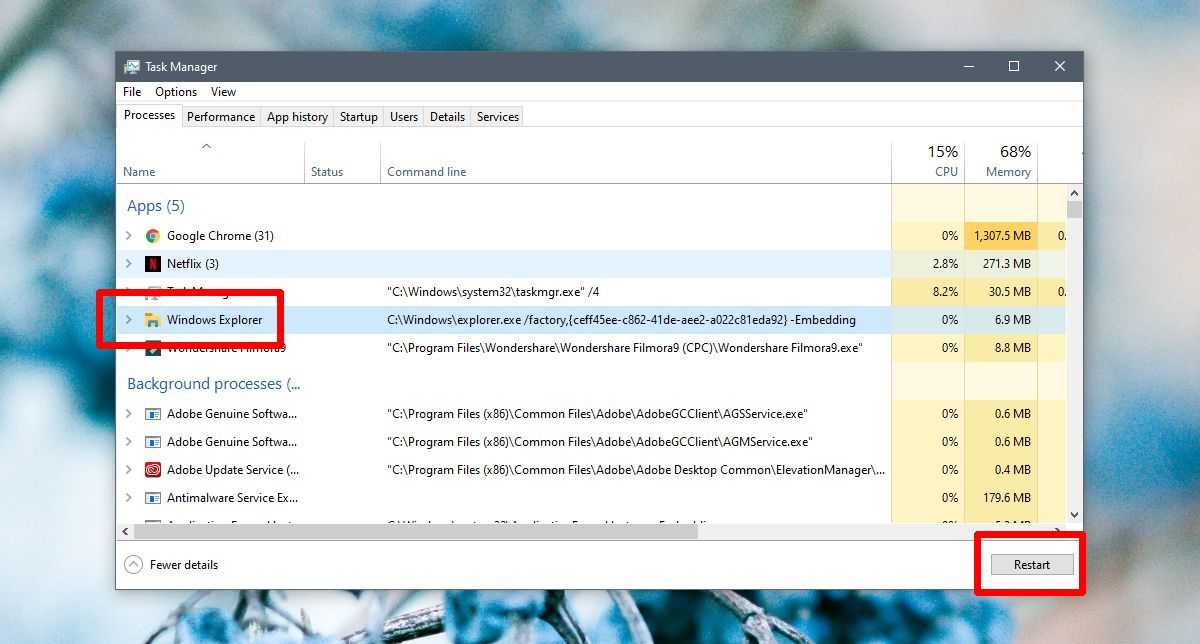Open the Options menu
The image size is (1200, 644).
(175, 92)
